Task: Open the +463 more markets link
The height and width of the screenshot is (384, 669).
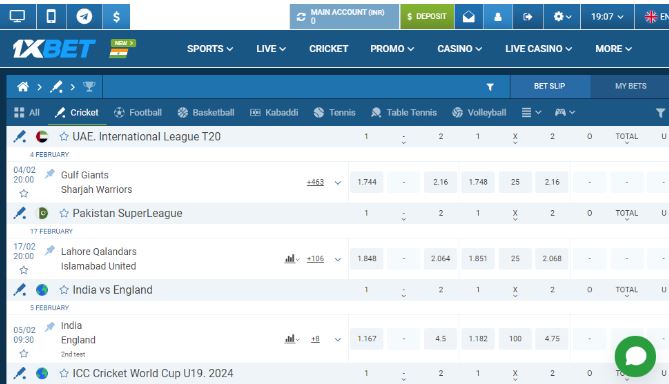Action: [315, 182]
